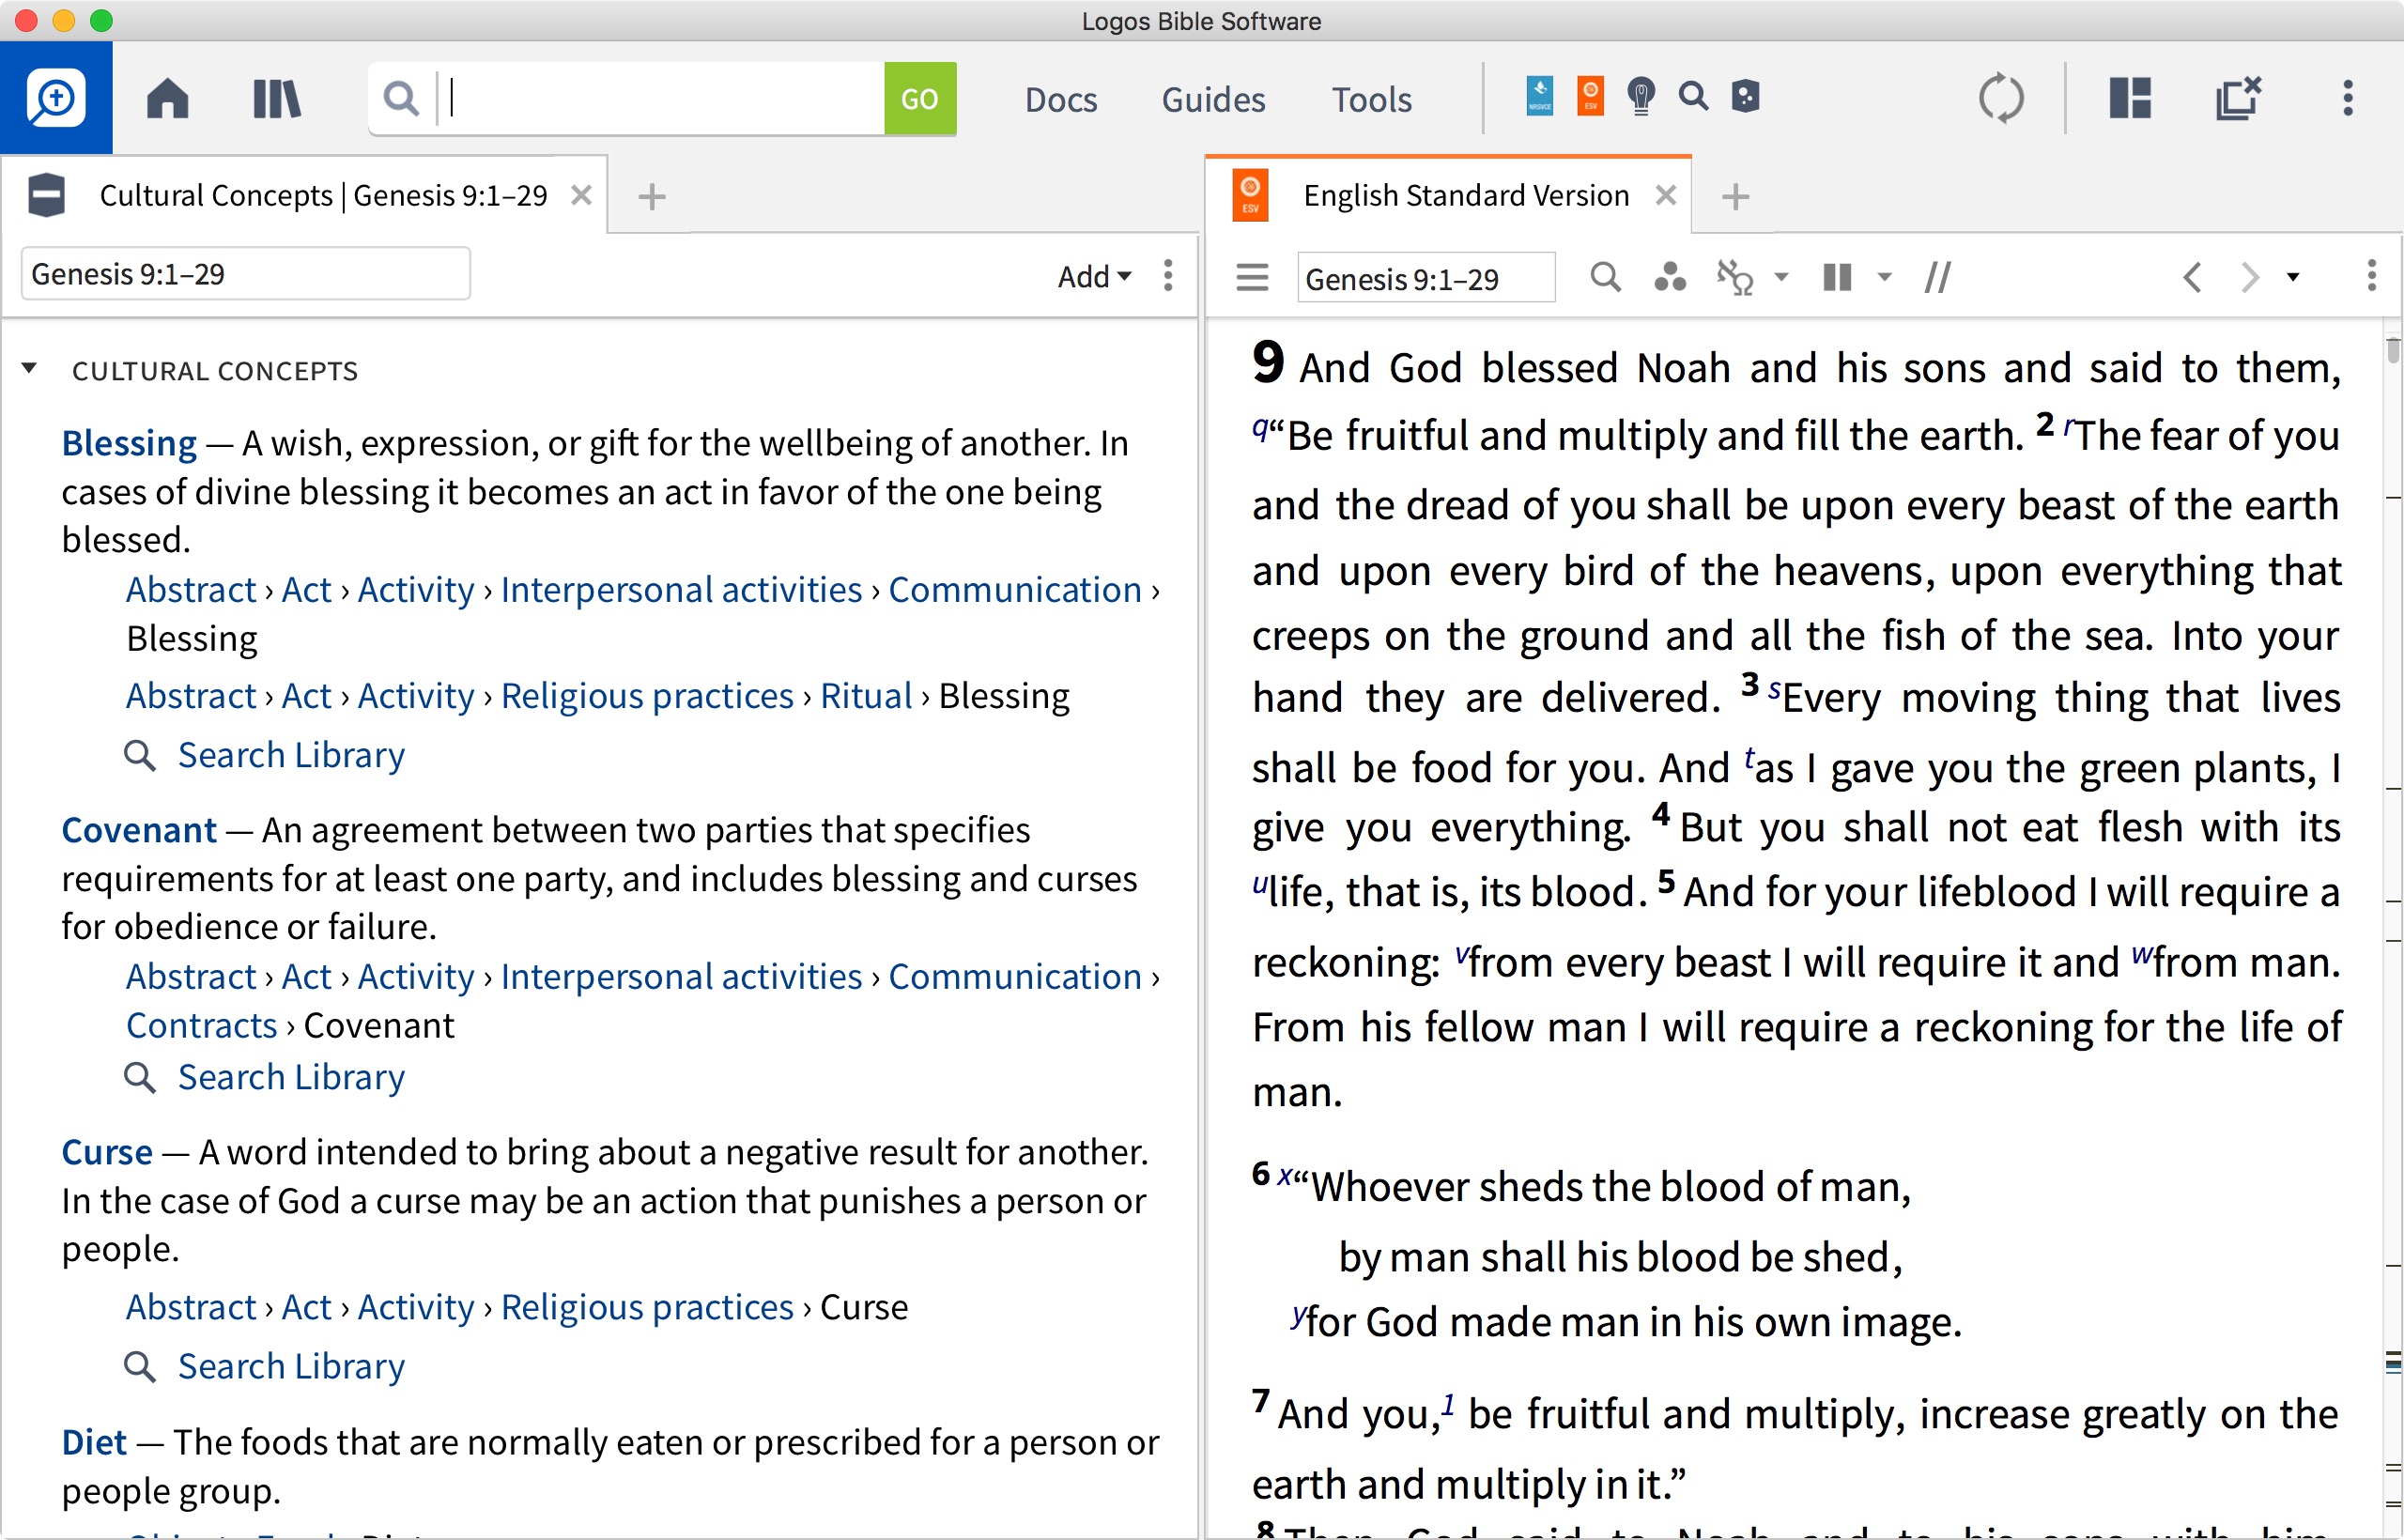Open the Layouts icon

[2130, 98]
